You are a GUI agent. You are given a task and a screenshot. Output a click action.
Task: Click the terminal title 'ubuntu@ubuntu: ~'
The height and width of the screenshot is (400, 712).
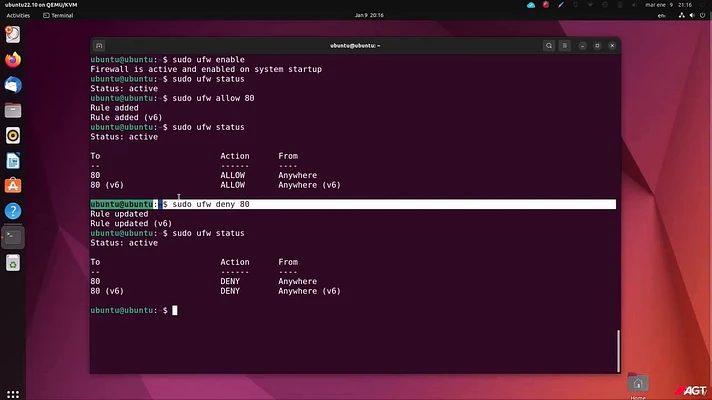click(355, 45)
